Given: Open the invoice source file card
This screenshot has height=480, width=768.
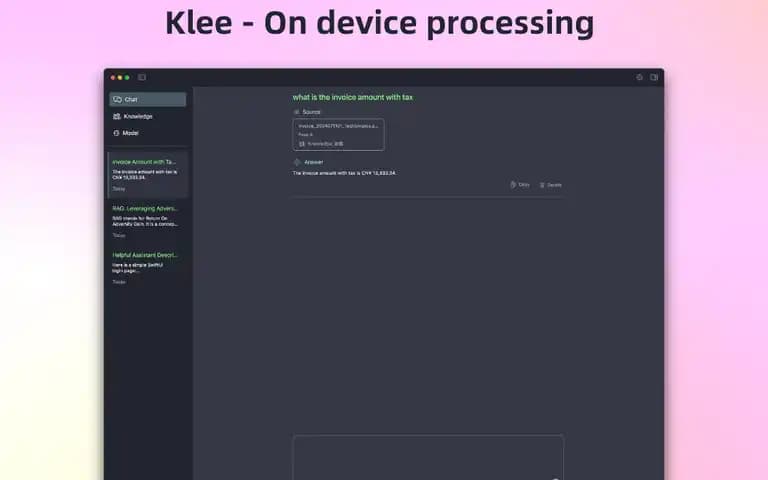Looking at the screenshot, I should click(x=338, y=135).
